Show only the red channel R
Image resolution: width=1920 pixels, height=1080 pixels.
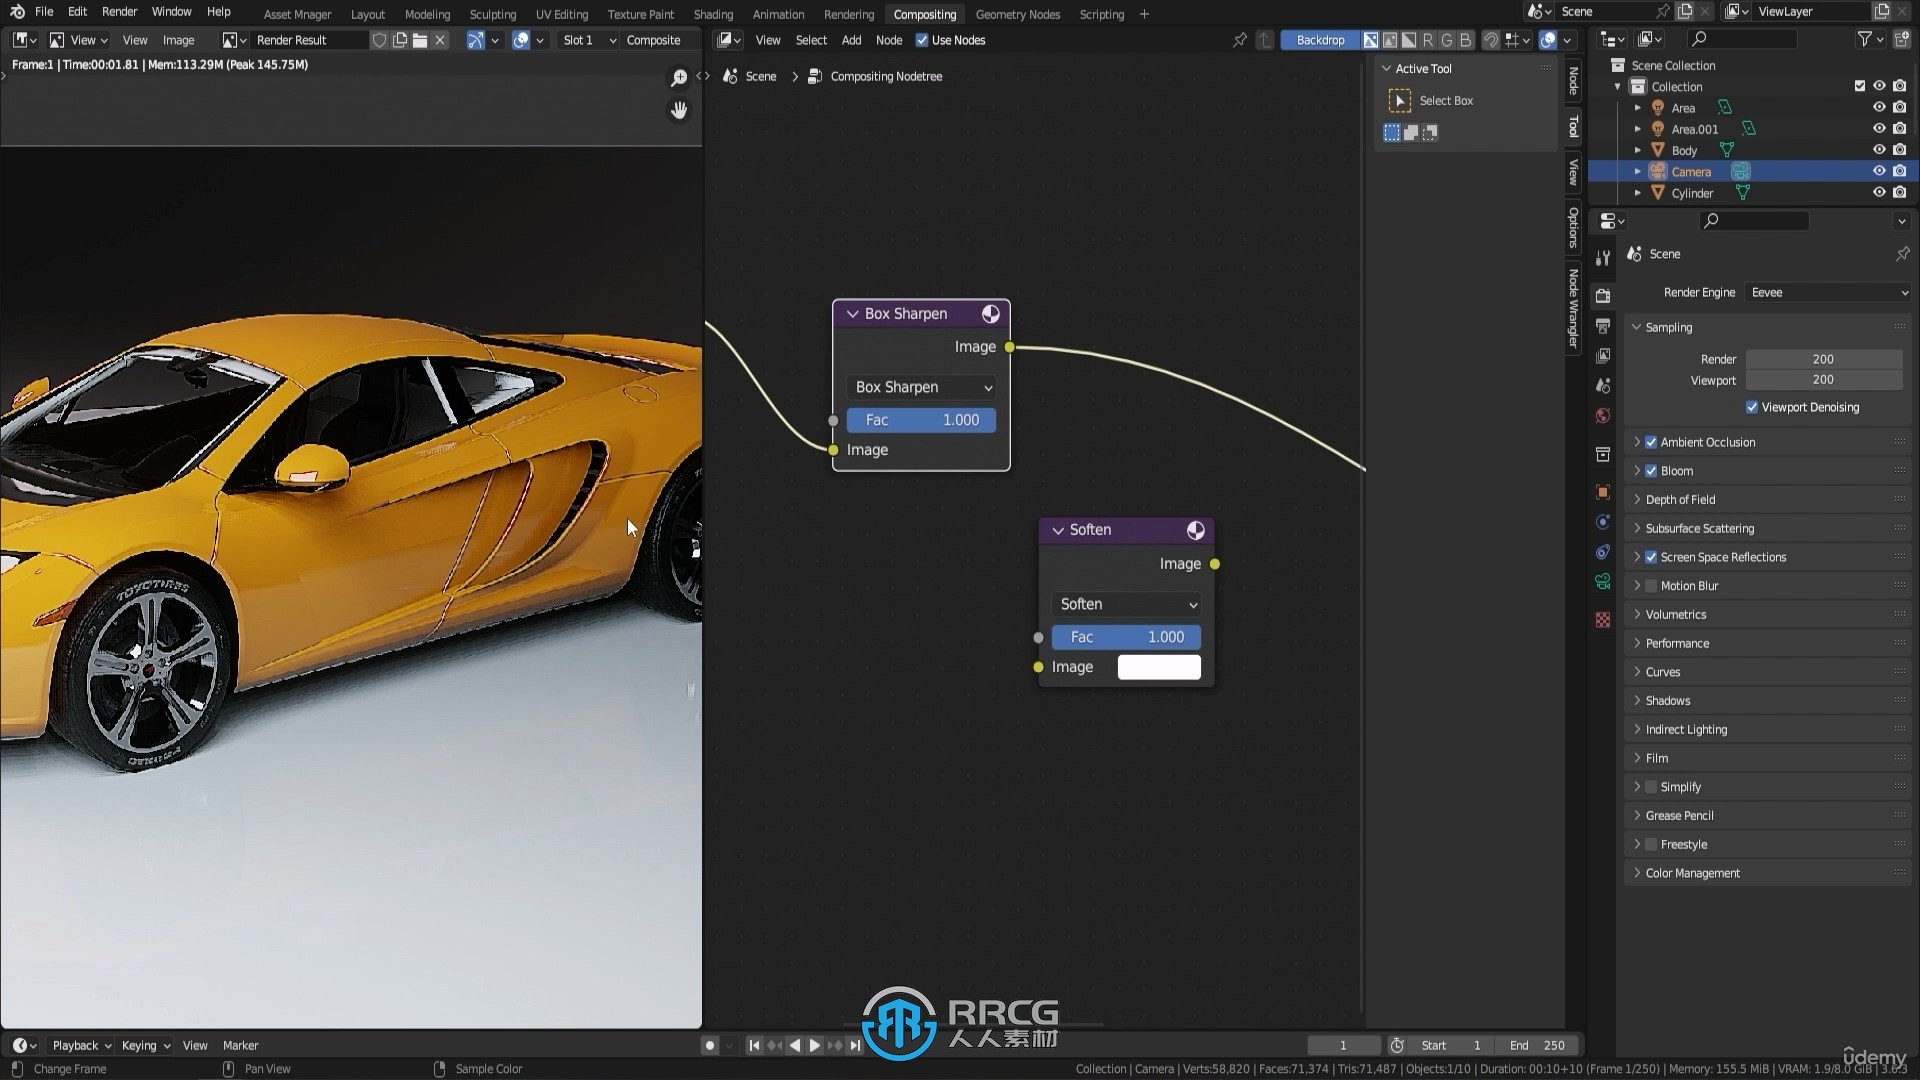pos(1427,40)
